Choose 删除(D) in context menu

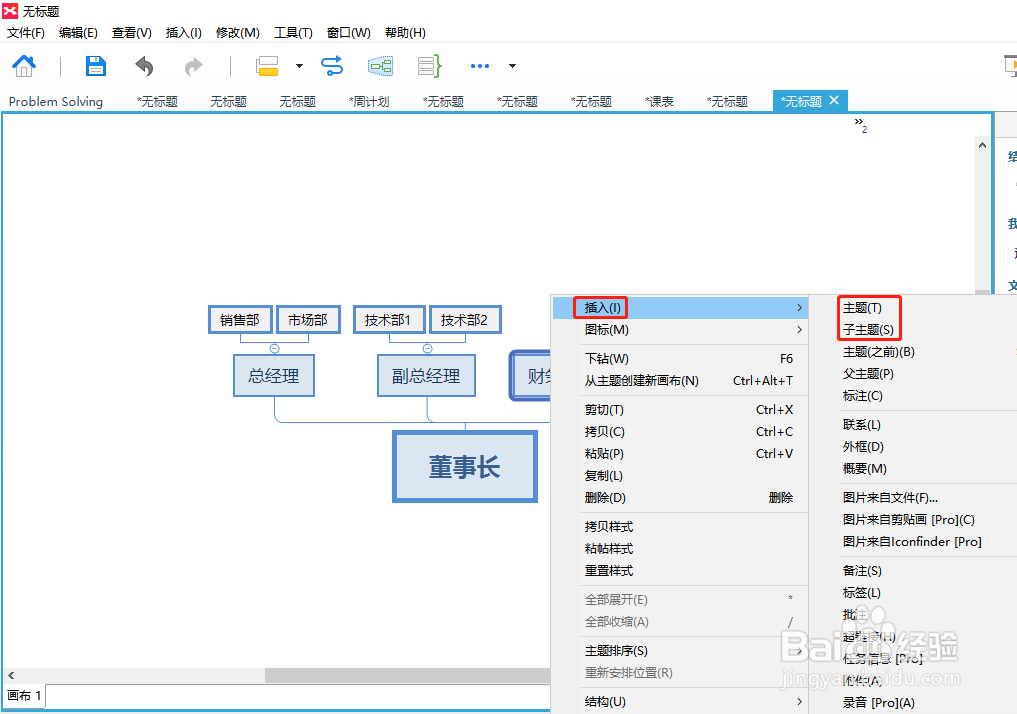pyautogui.click(x=680, y=498)
